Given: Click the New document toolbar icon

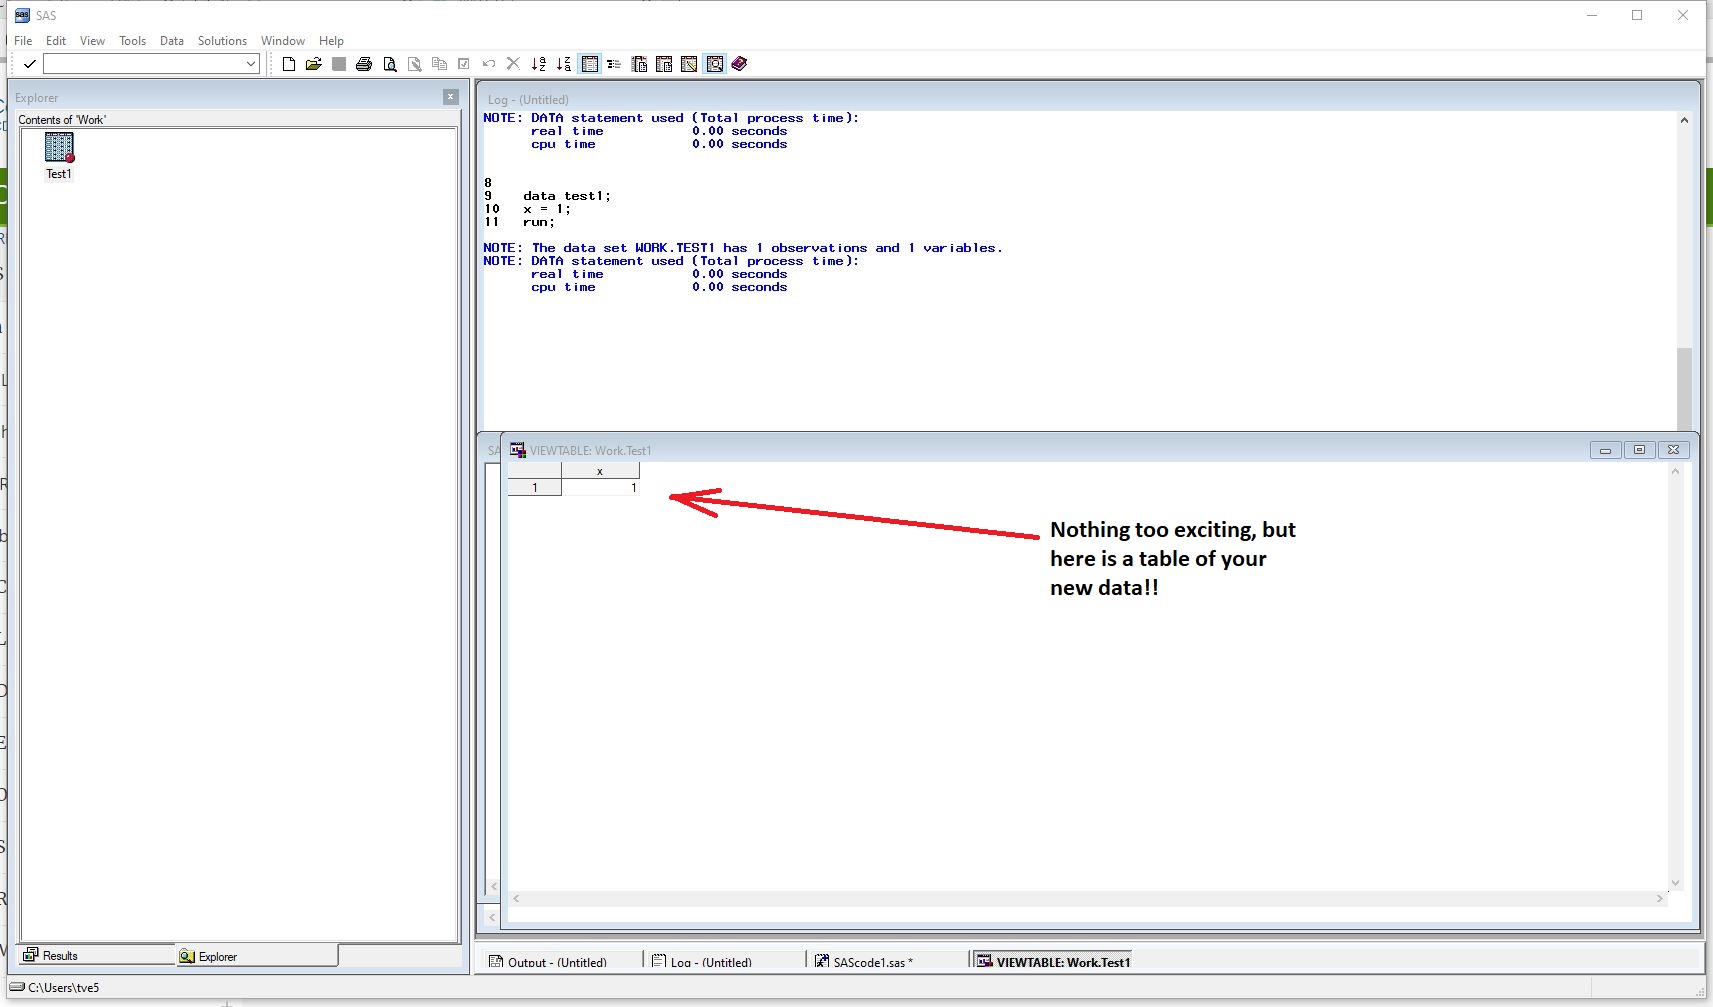Looking at the screenshot, I should tap(289, 64).
